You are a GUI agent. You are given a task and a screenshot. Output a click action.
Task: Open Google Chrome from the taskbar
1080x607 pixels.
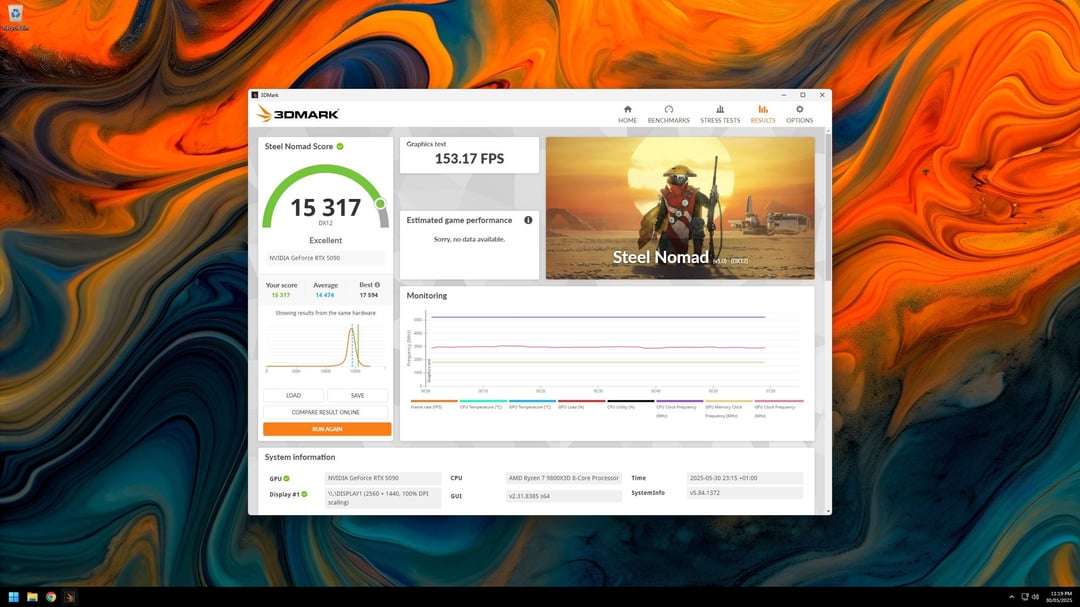tap(51, 597)
